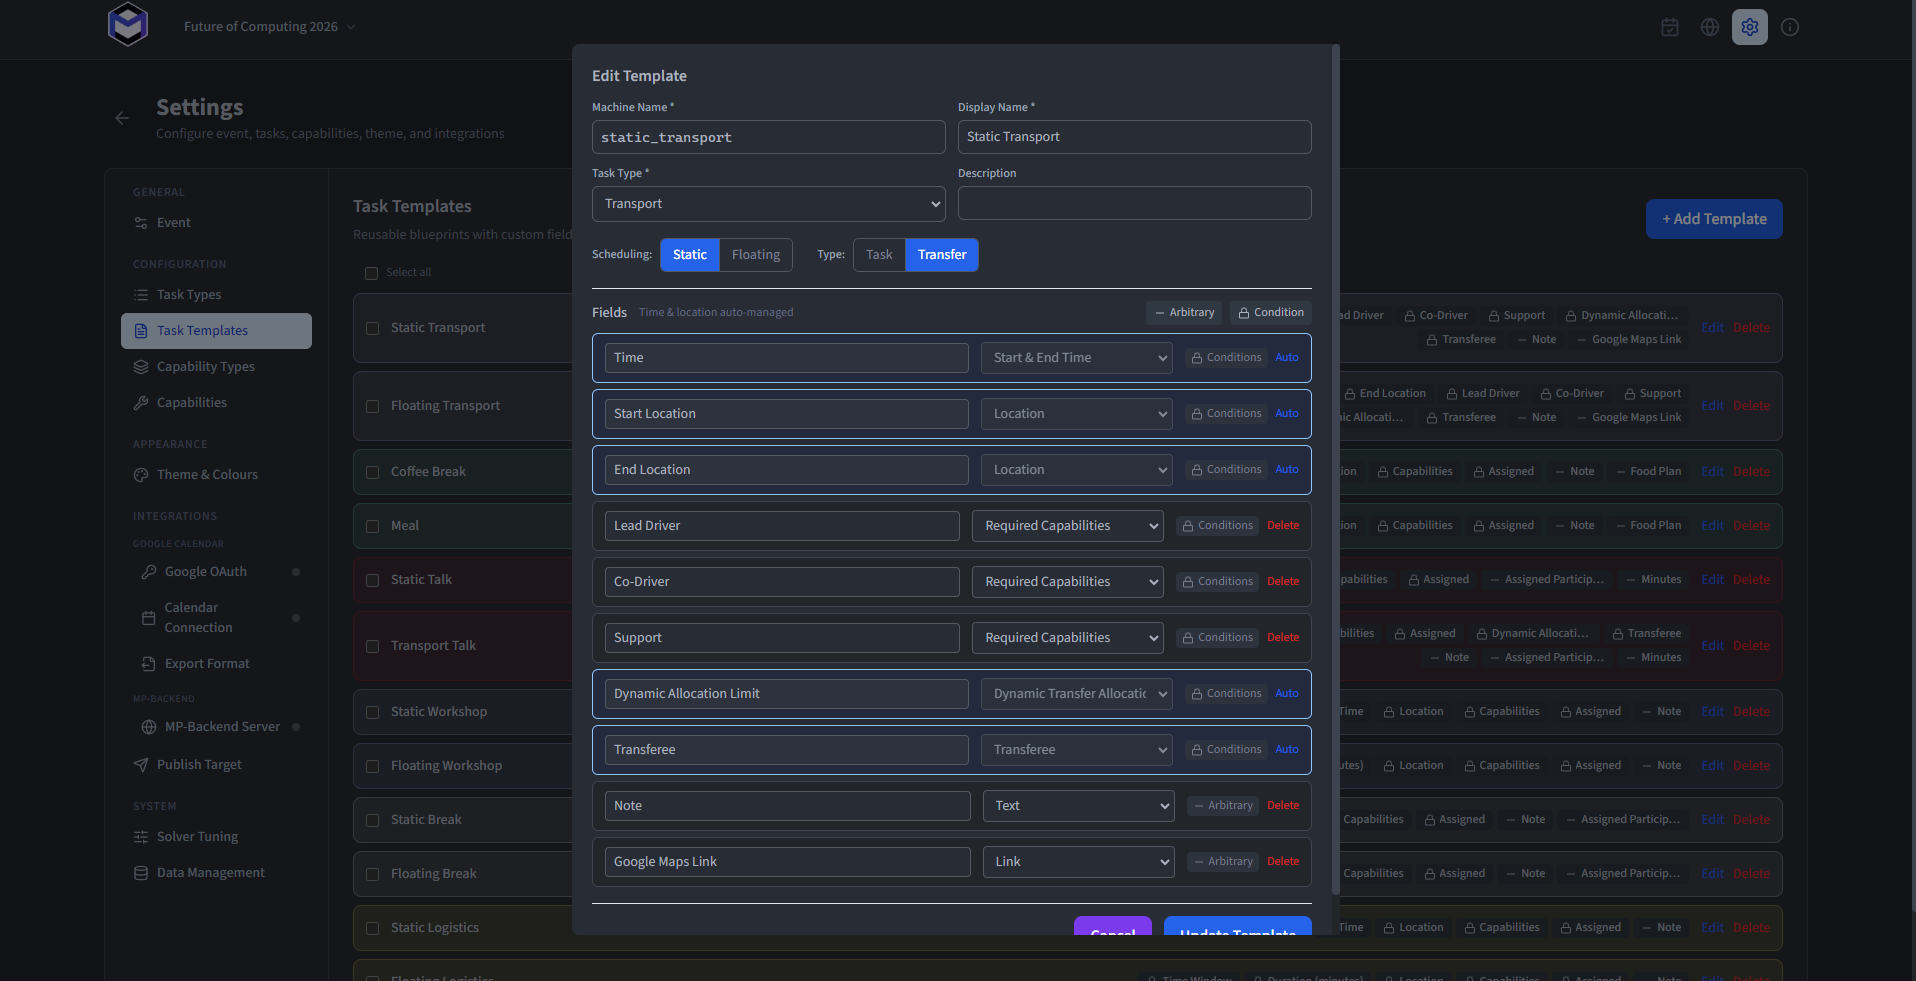Image resolution: width=1916 pixels, height=981 pixels.
Task: Click Arbitrary tag for Note field
Action: coord(1223,806)
